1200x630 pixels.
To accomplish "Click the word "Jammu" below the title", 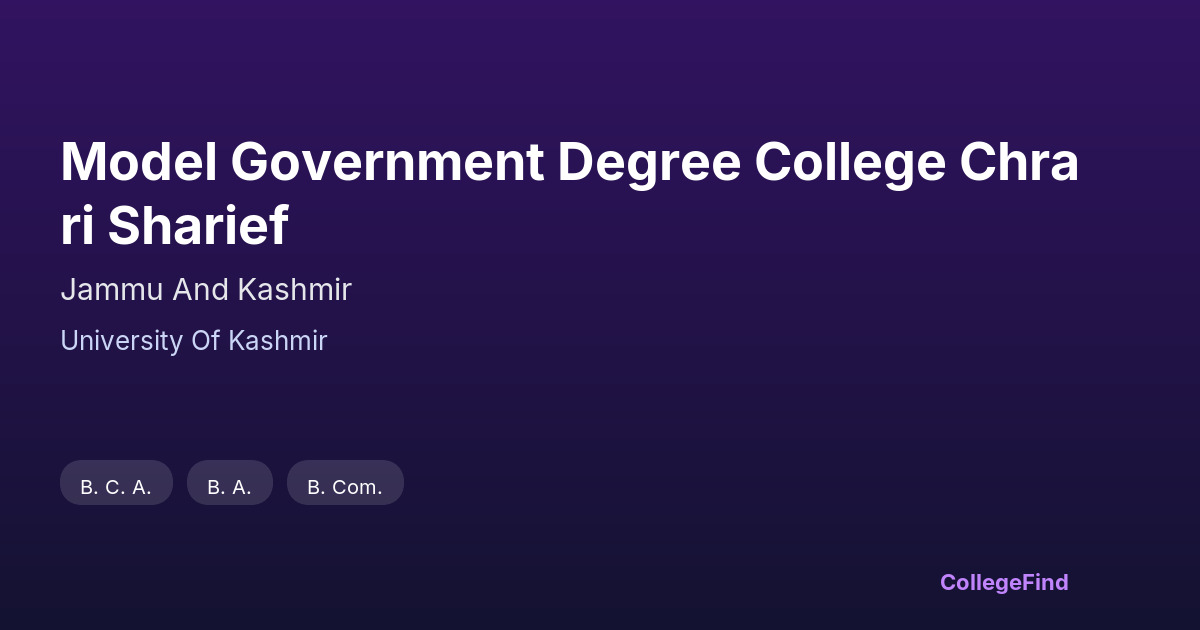I will [x=112, y=290].
